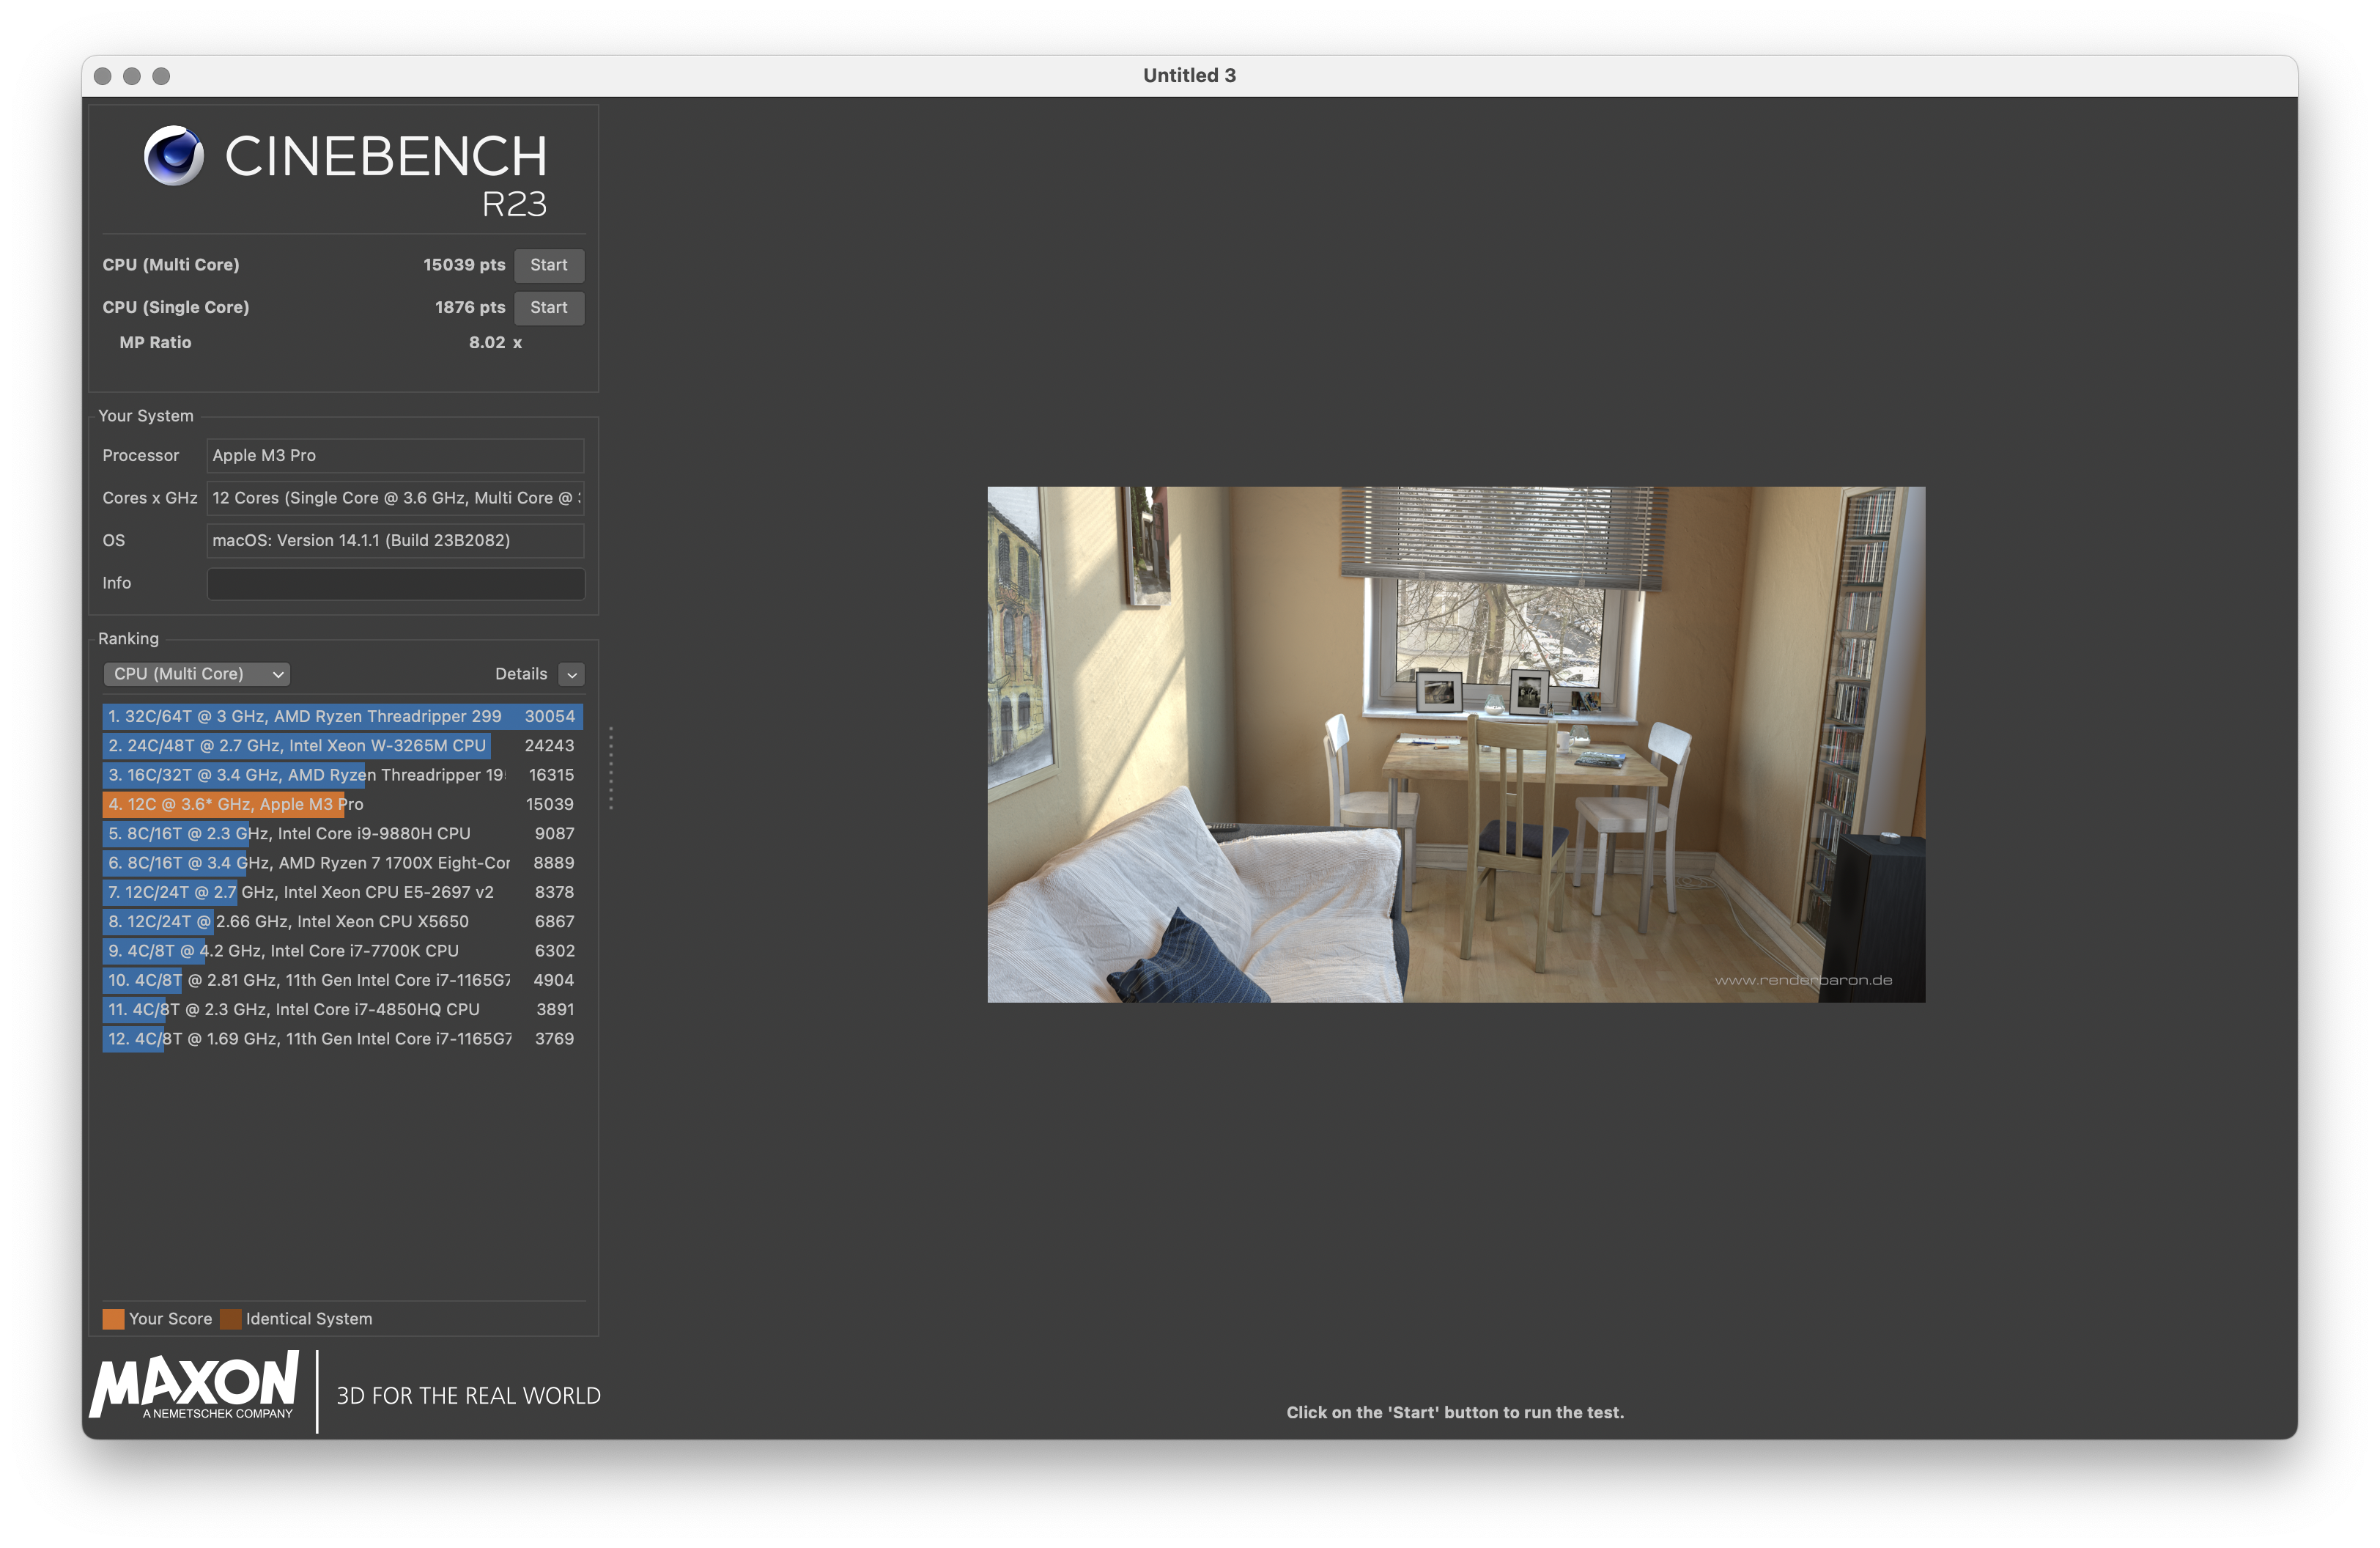Click the rendered room preview image
The width and height of the screenshot is (2380, 1548).
[x=1455, y=744]
